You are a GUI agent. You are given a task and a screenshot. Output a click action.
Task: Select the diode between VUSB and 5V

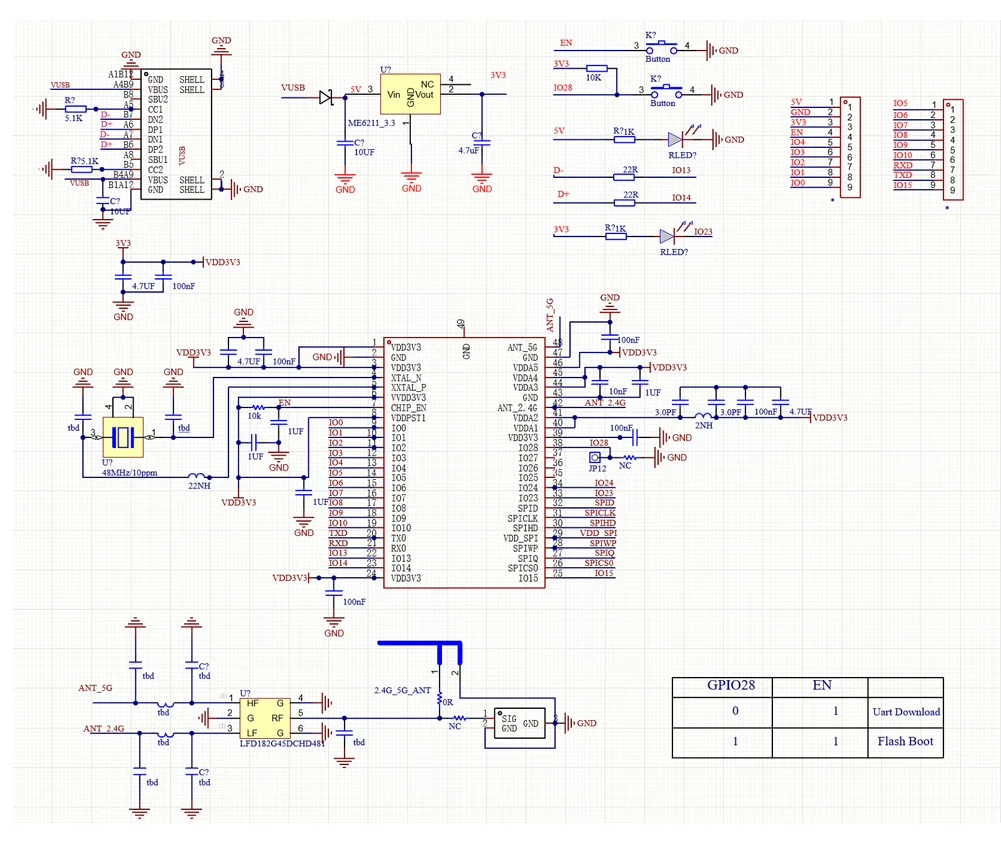click(327, 97)
